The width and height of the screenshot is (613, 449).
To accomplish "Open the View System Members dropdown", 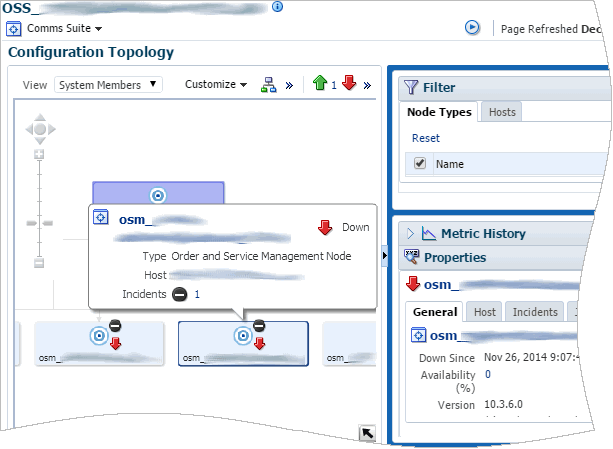I will point(108,85).
